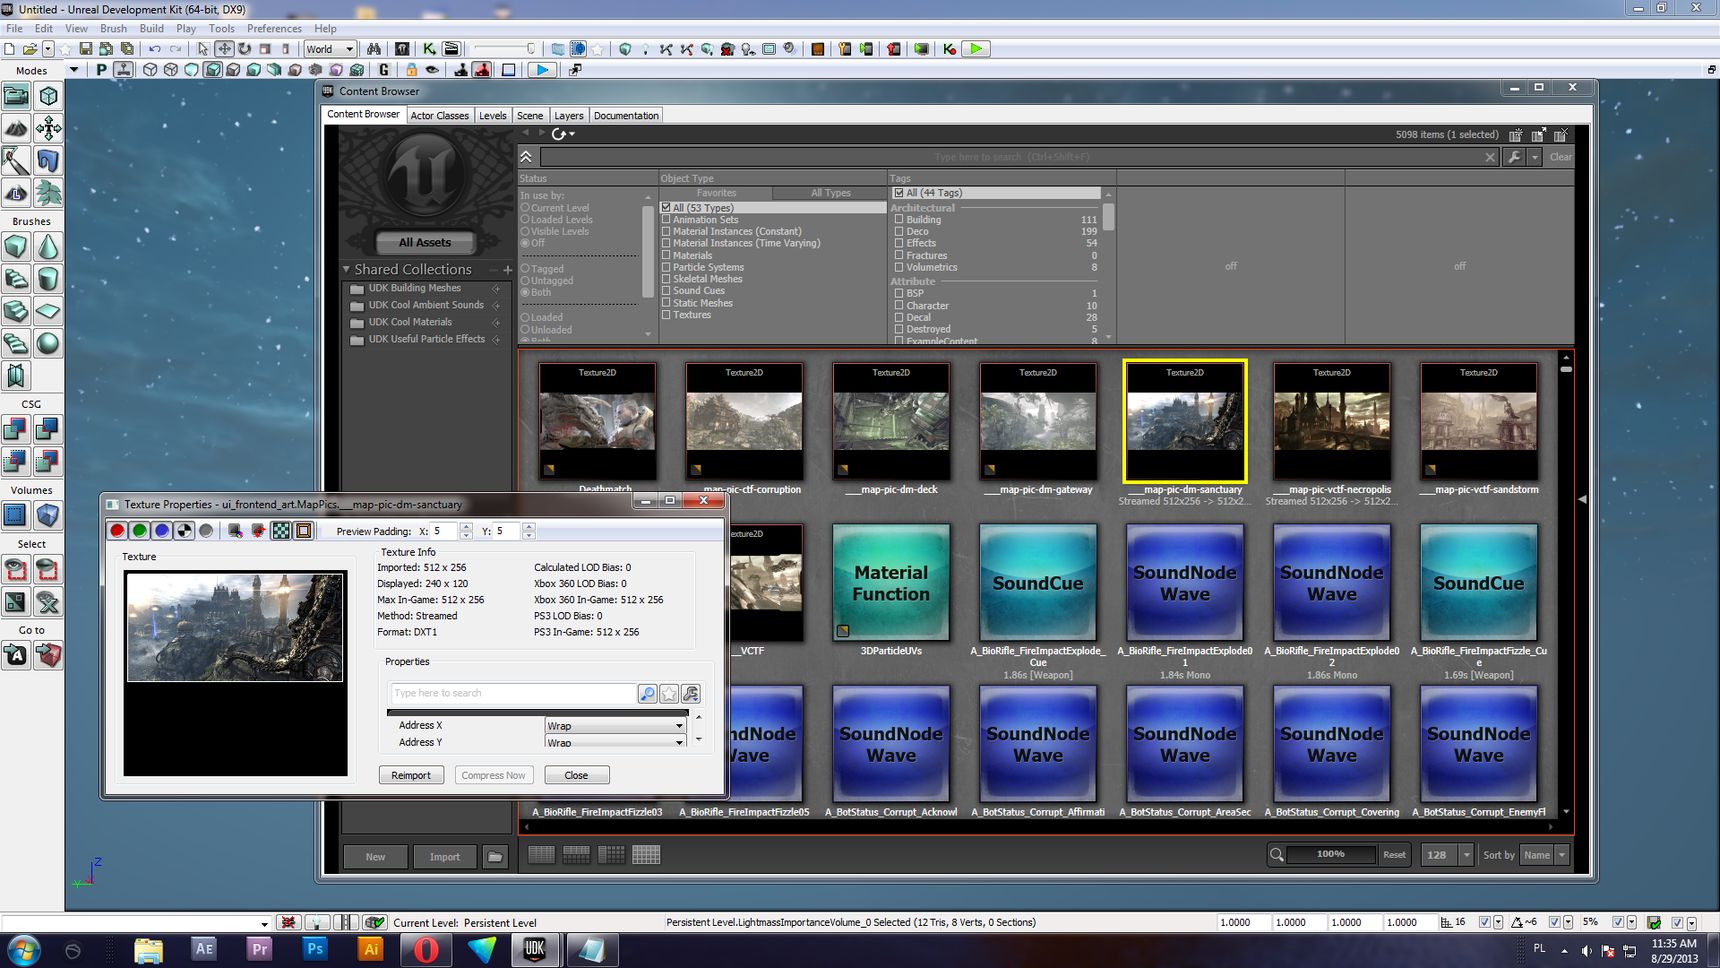Click Windows Start orb

pyautogui.click(x=22, y=949)
